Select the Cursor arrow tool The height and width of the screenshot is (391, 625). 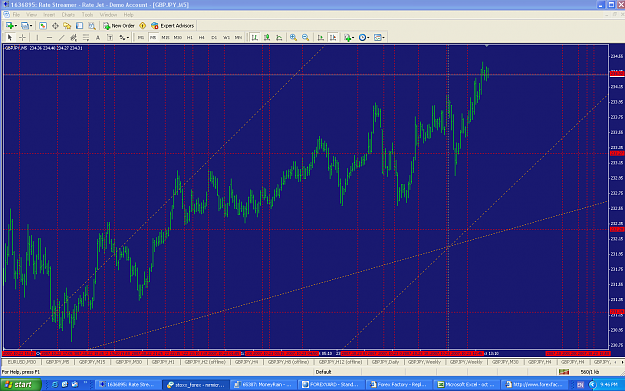coord(10,37)
